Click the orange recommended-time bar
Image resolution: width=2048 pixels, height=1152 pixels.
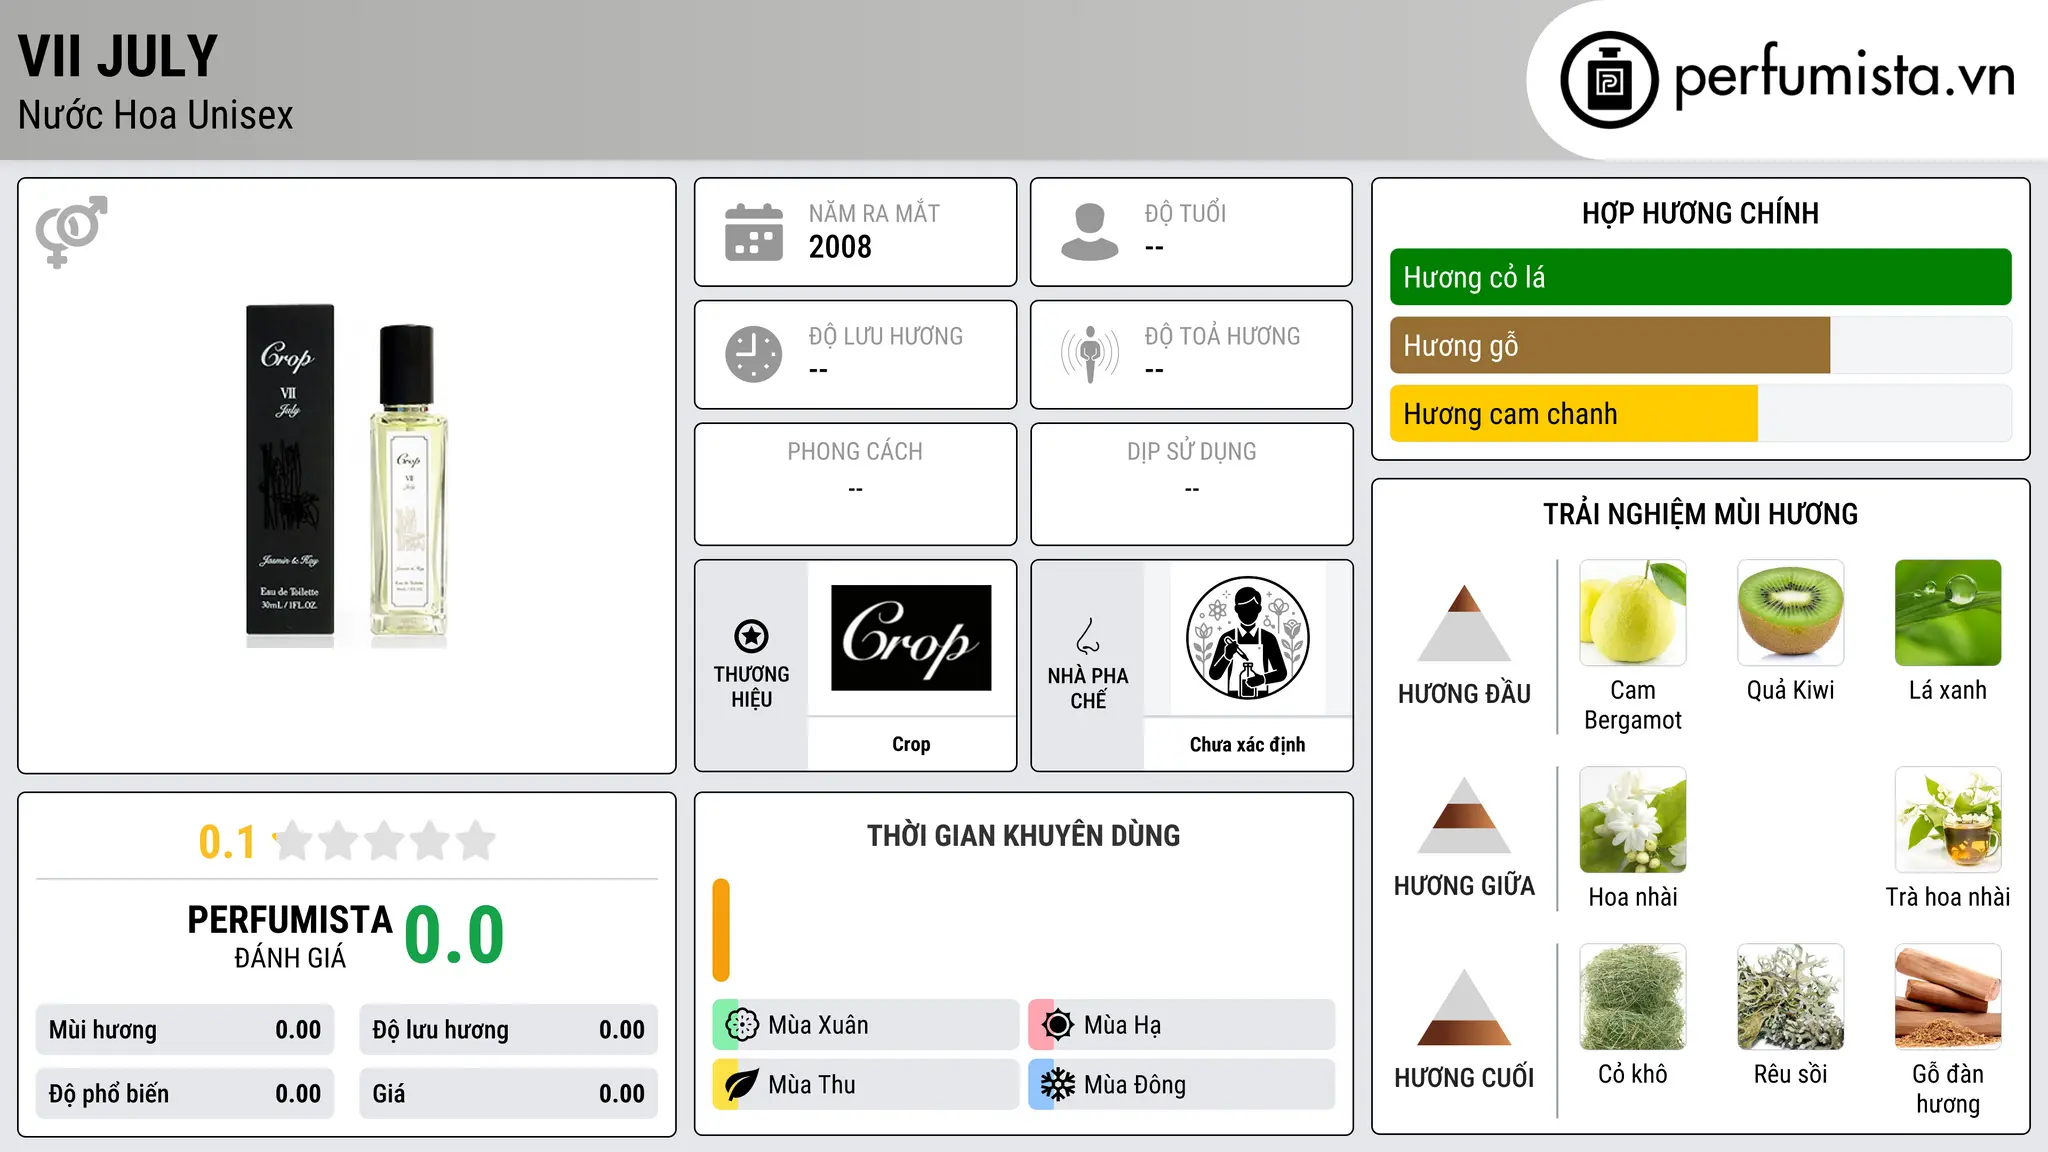coord(721,930)
